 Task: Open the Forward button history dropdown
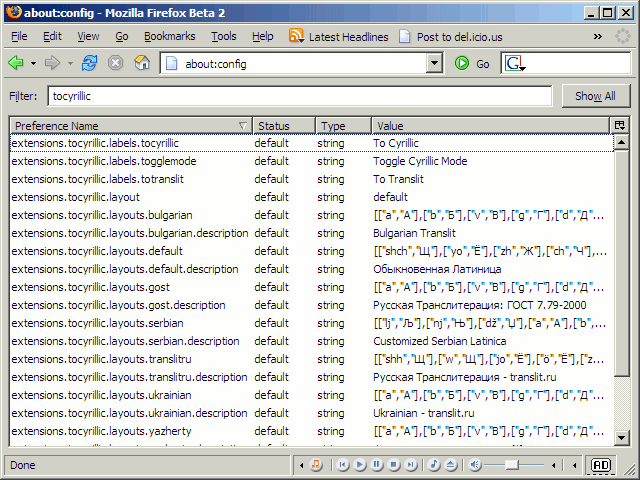coord(70,64)
